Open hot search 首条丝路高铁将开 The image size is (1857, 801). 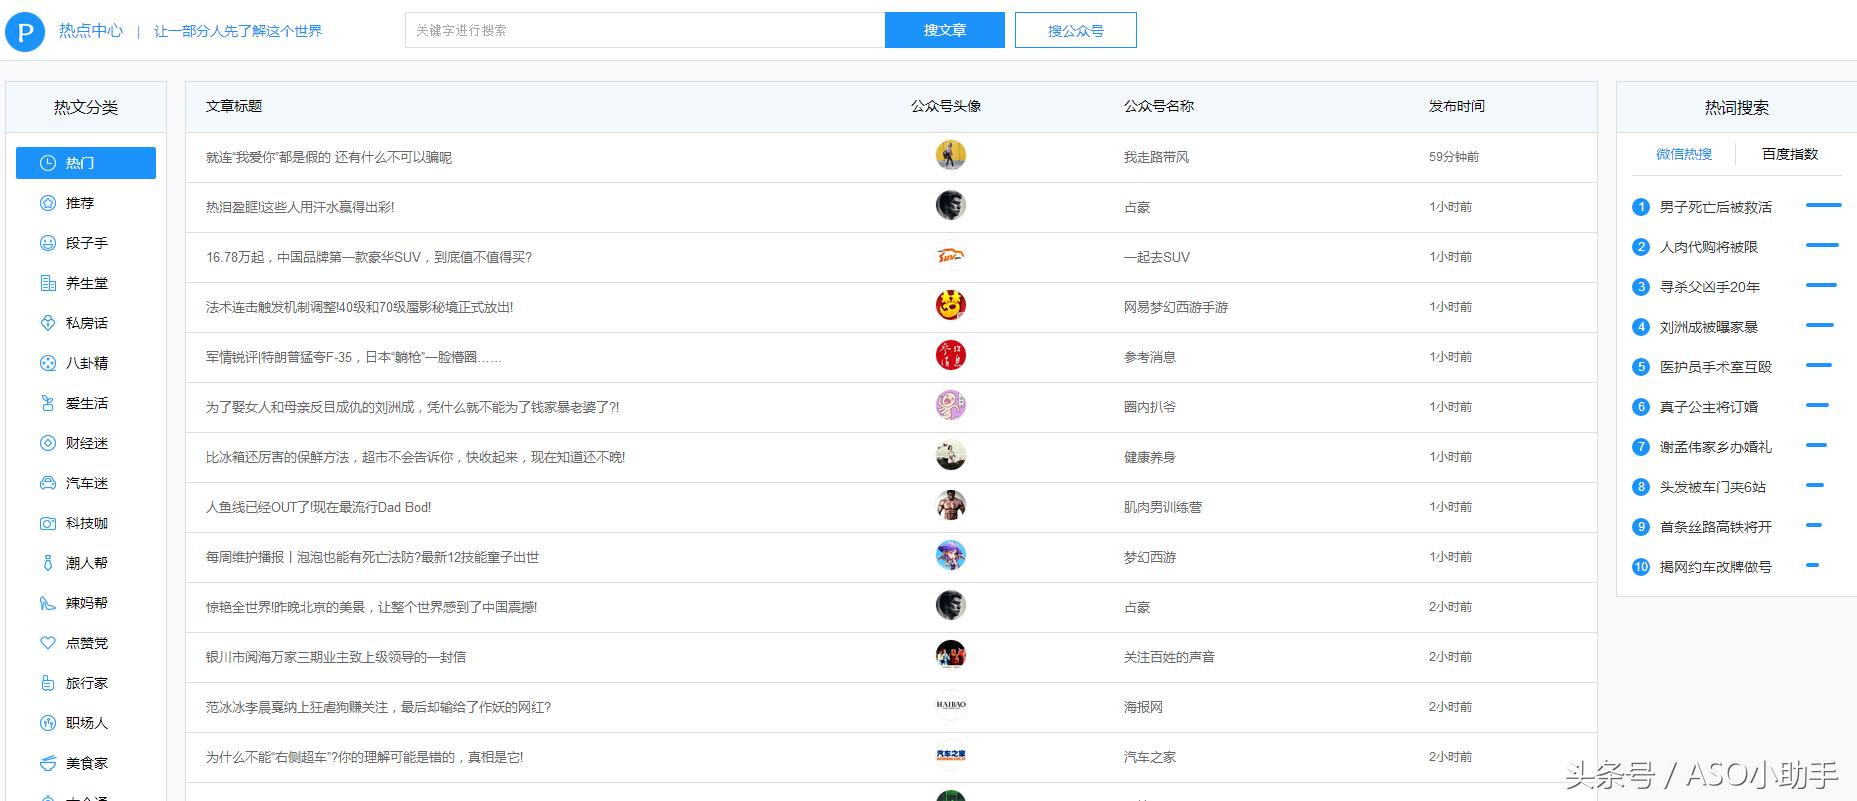click(x=1716, y=527)
